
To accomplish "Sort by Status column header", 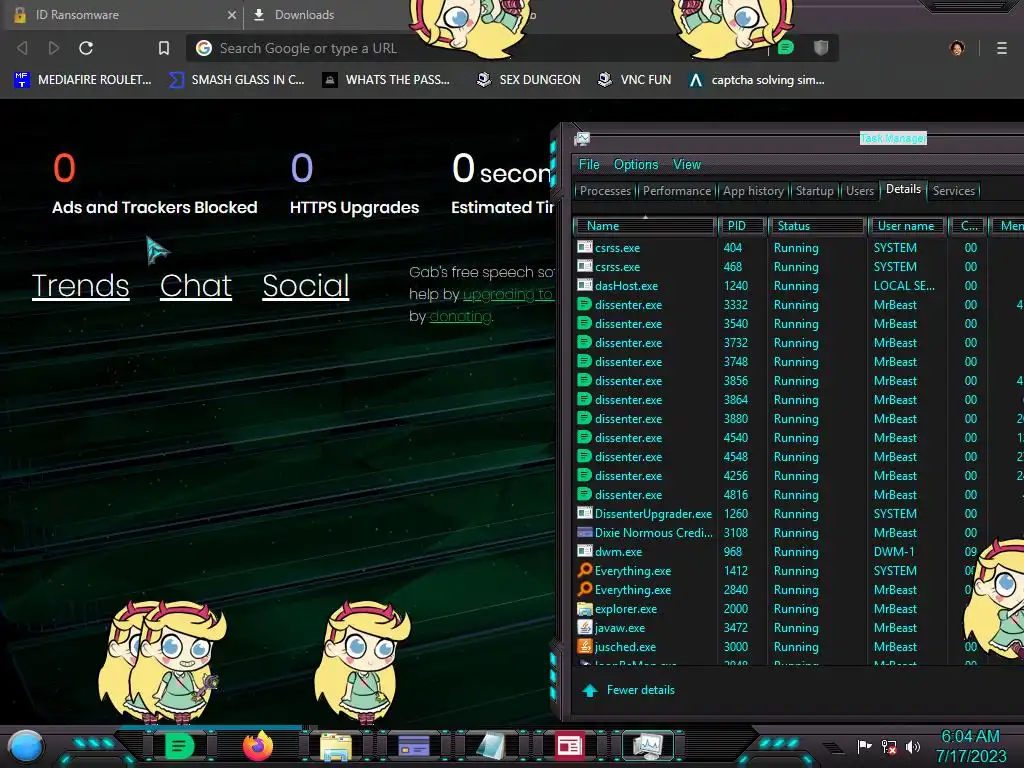I will pos(816,226).
